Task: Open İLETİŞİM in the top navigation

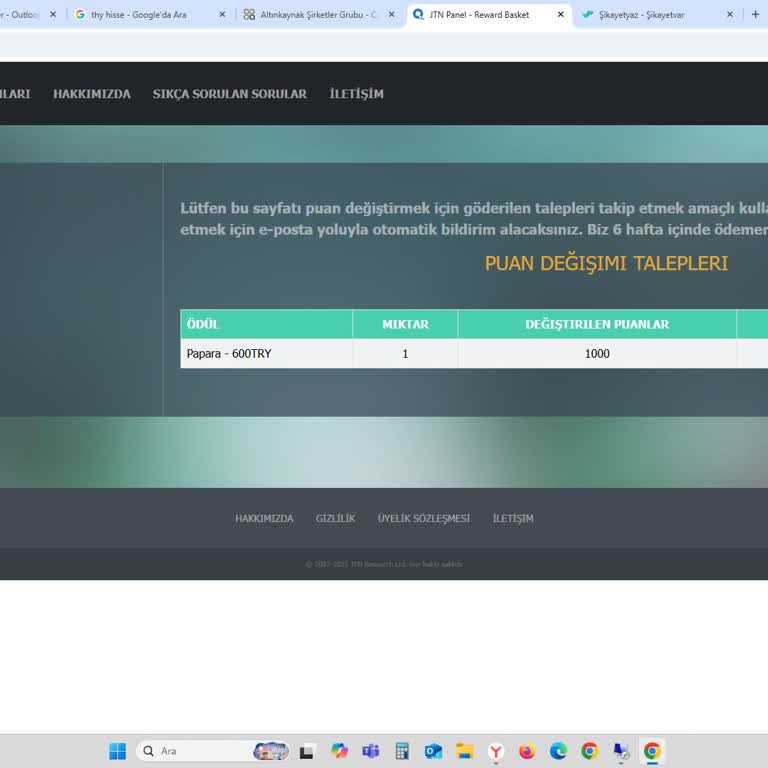Action: (x=357, y=94)
